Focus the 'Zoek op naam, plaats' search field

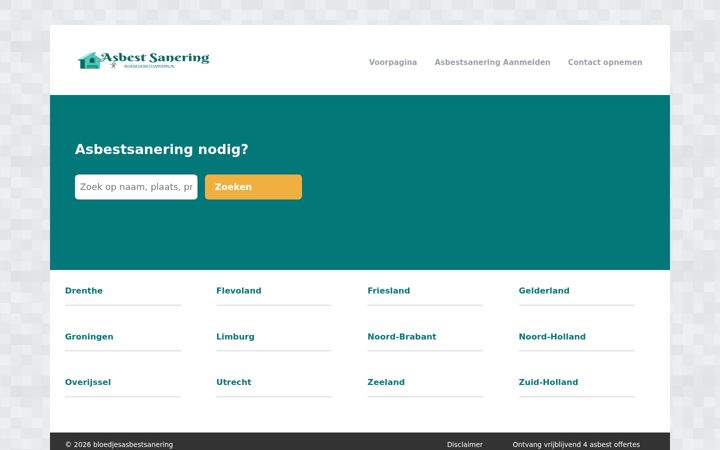point(136,187)
